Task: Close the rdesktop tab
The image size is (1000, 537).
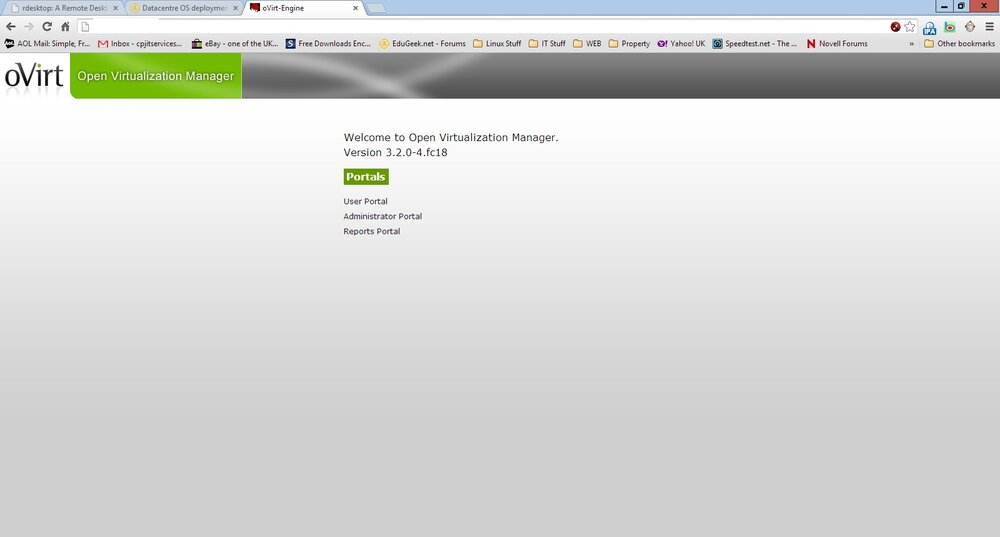Action: click(115, 8)
